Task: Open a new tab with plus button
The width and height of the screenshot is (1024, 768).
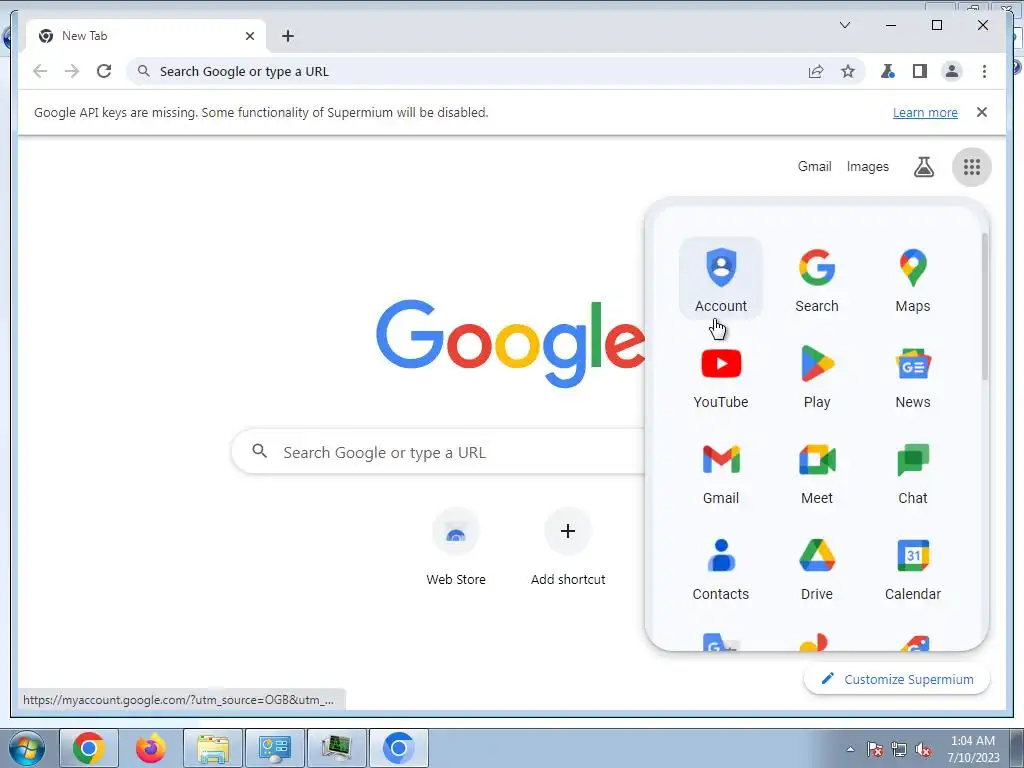Action: (288, 36)
